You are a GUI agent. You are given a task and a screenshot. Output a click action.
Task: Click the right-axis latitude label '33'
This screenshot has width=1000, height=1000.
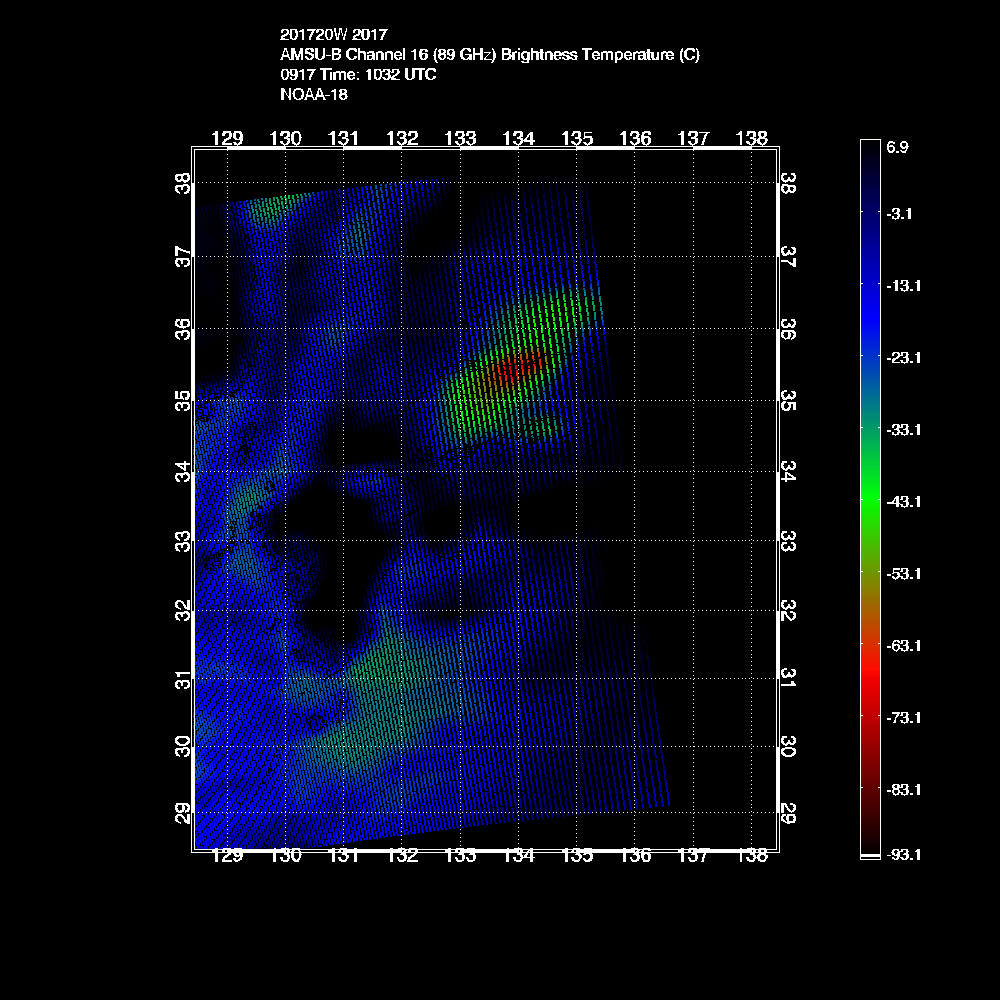pyautogui.click(x=788, y=541)
